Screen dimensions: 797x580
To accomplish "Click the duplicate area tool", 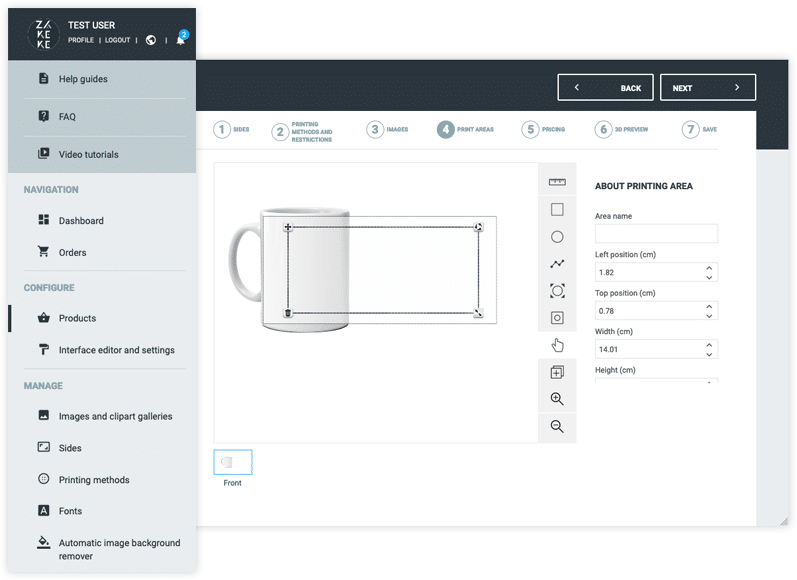I will click(557, 372).
